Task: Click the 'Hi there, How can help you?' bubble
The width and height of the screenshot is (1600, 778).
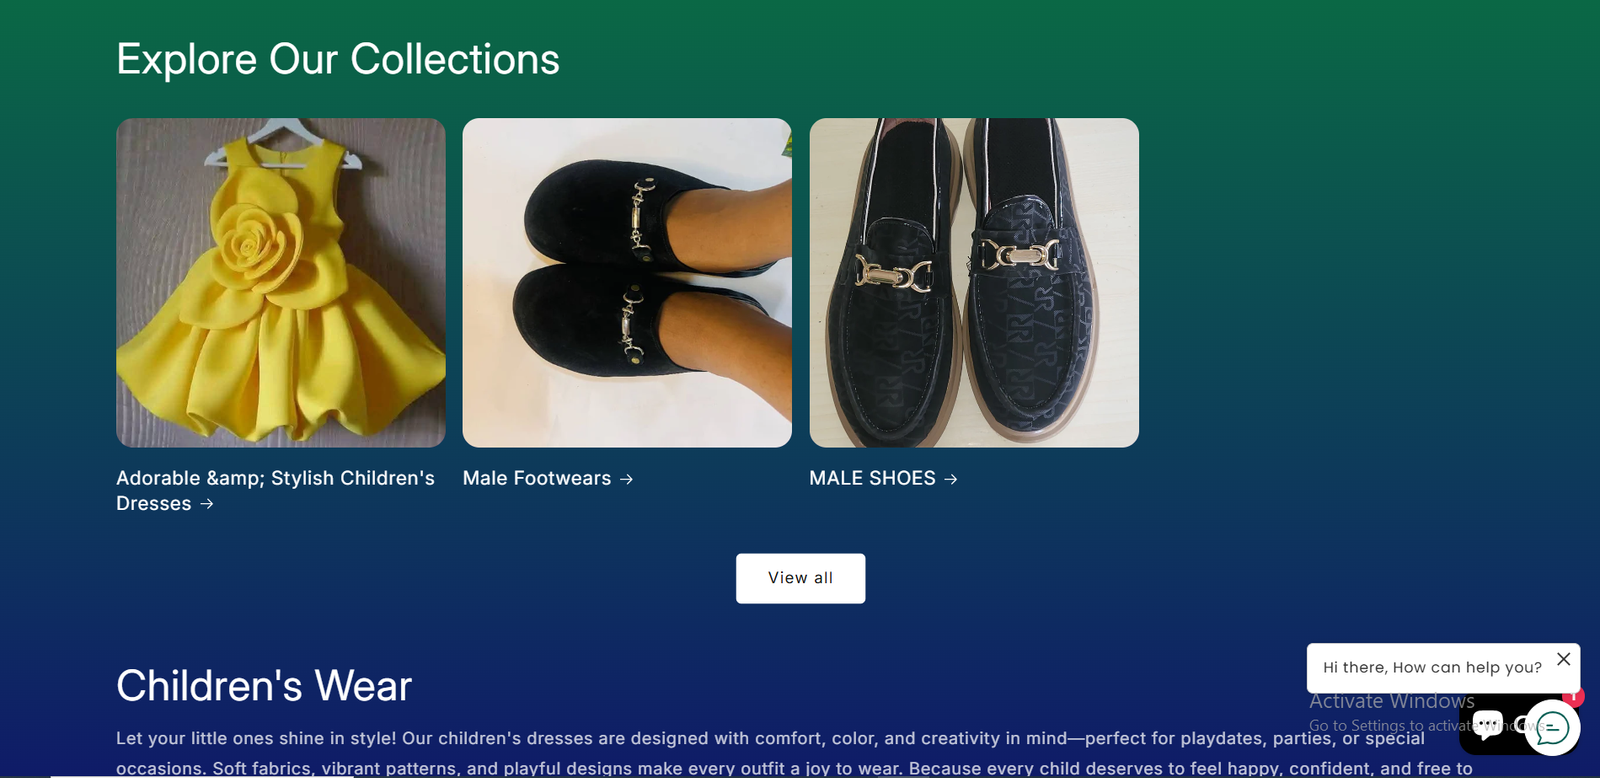Action: pyautogui.click(x=1432, y=667)
